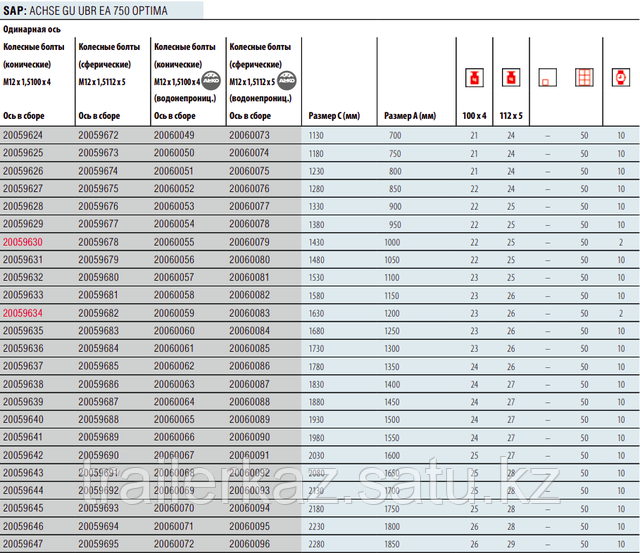Click the weight icon above 112 x 5
Image resolution: width=640 pixels, height=553 pixels.
(x=511, y=77)
